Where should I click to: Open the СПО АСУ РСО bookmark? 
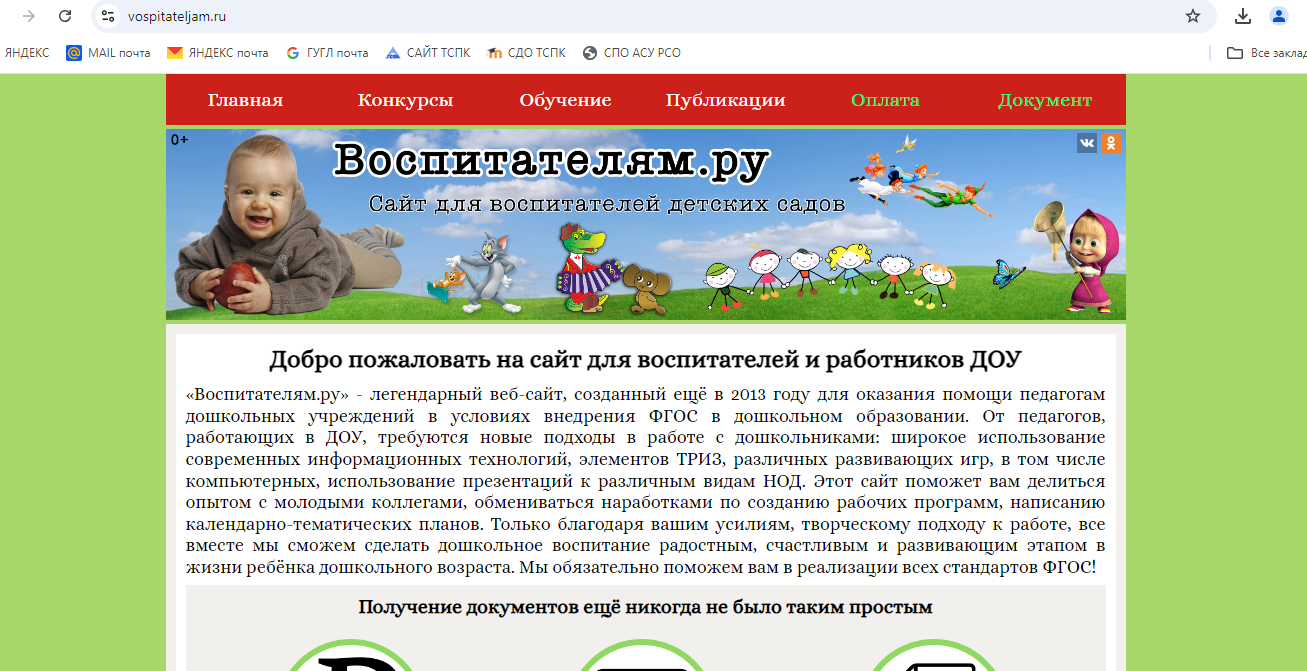632,53
